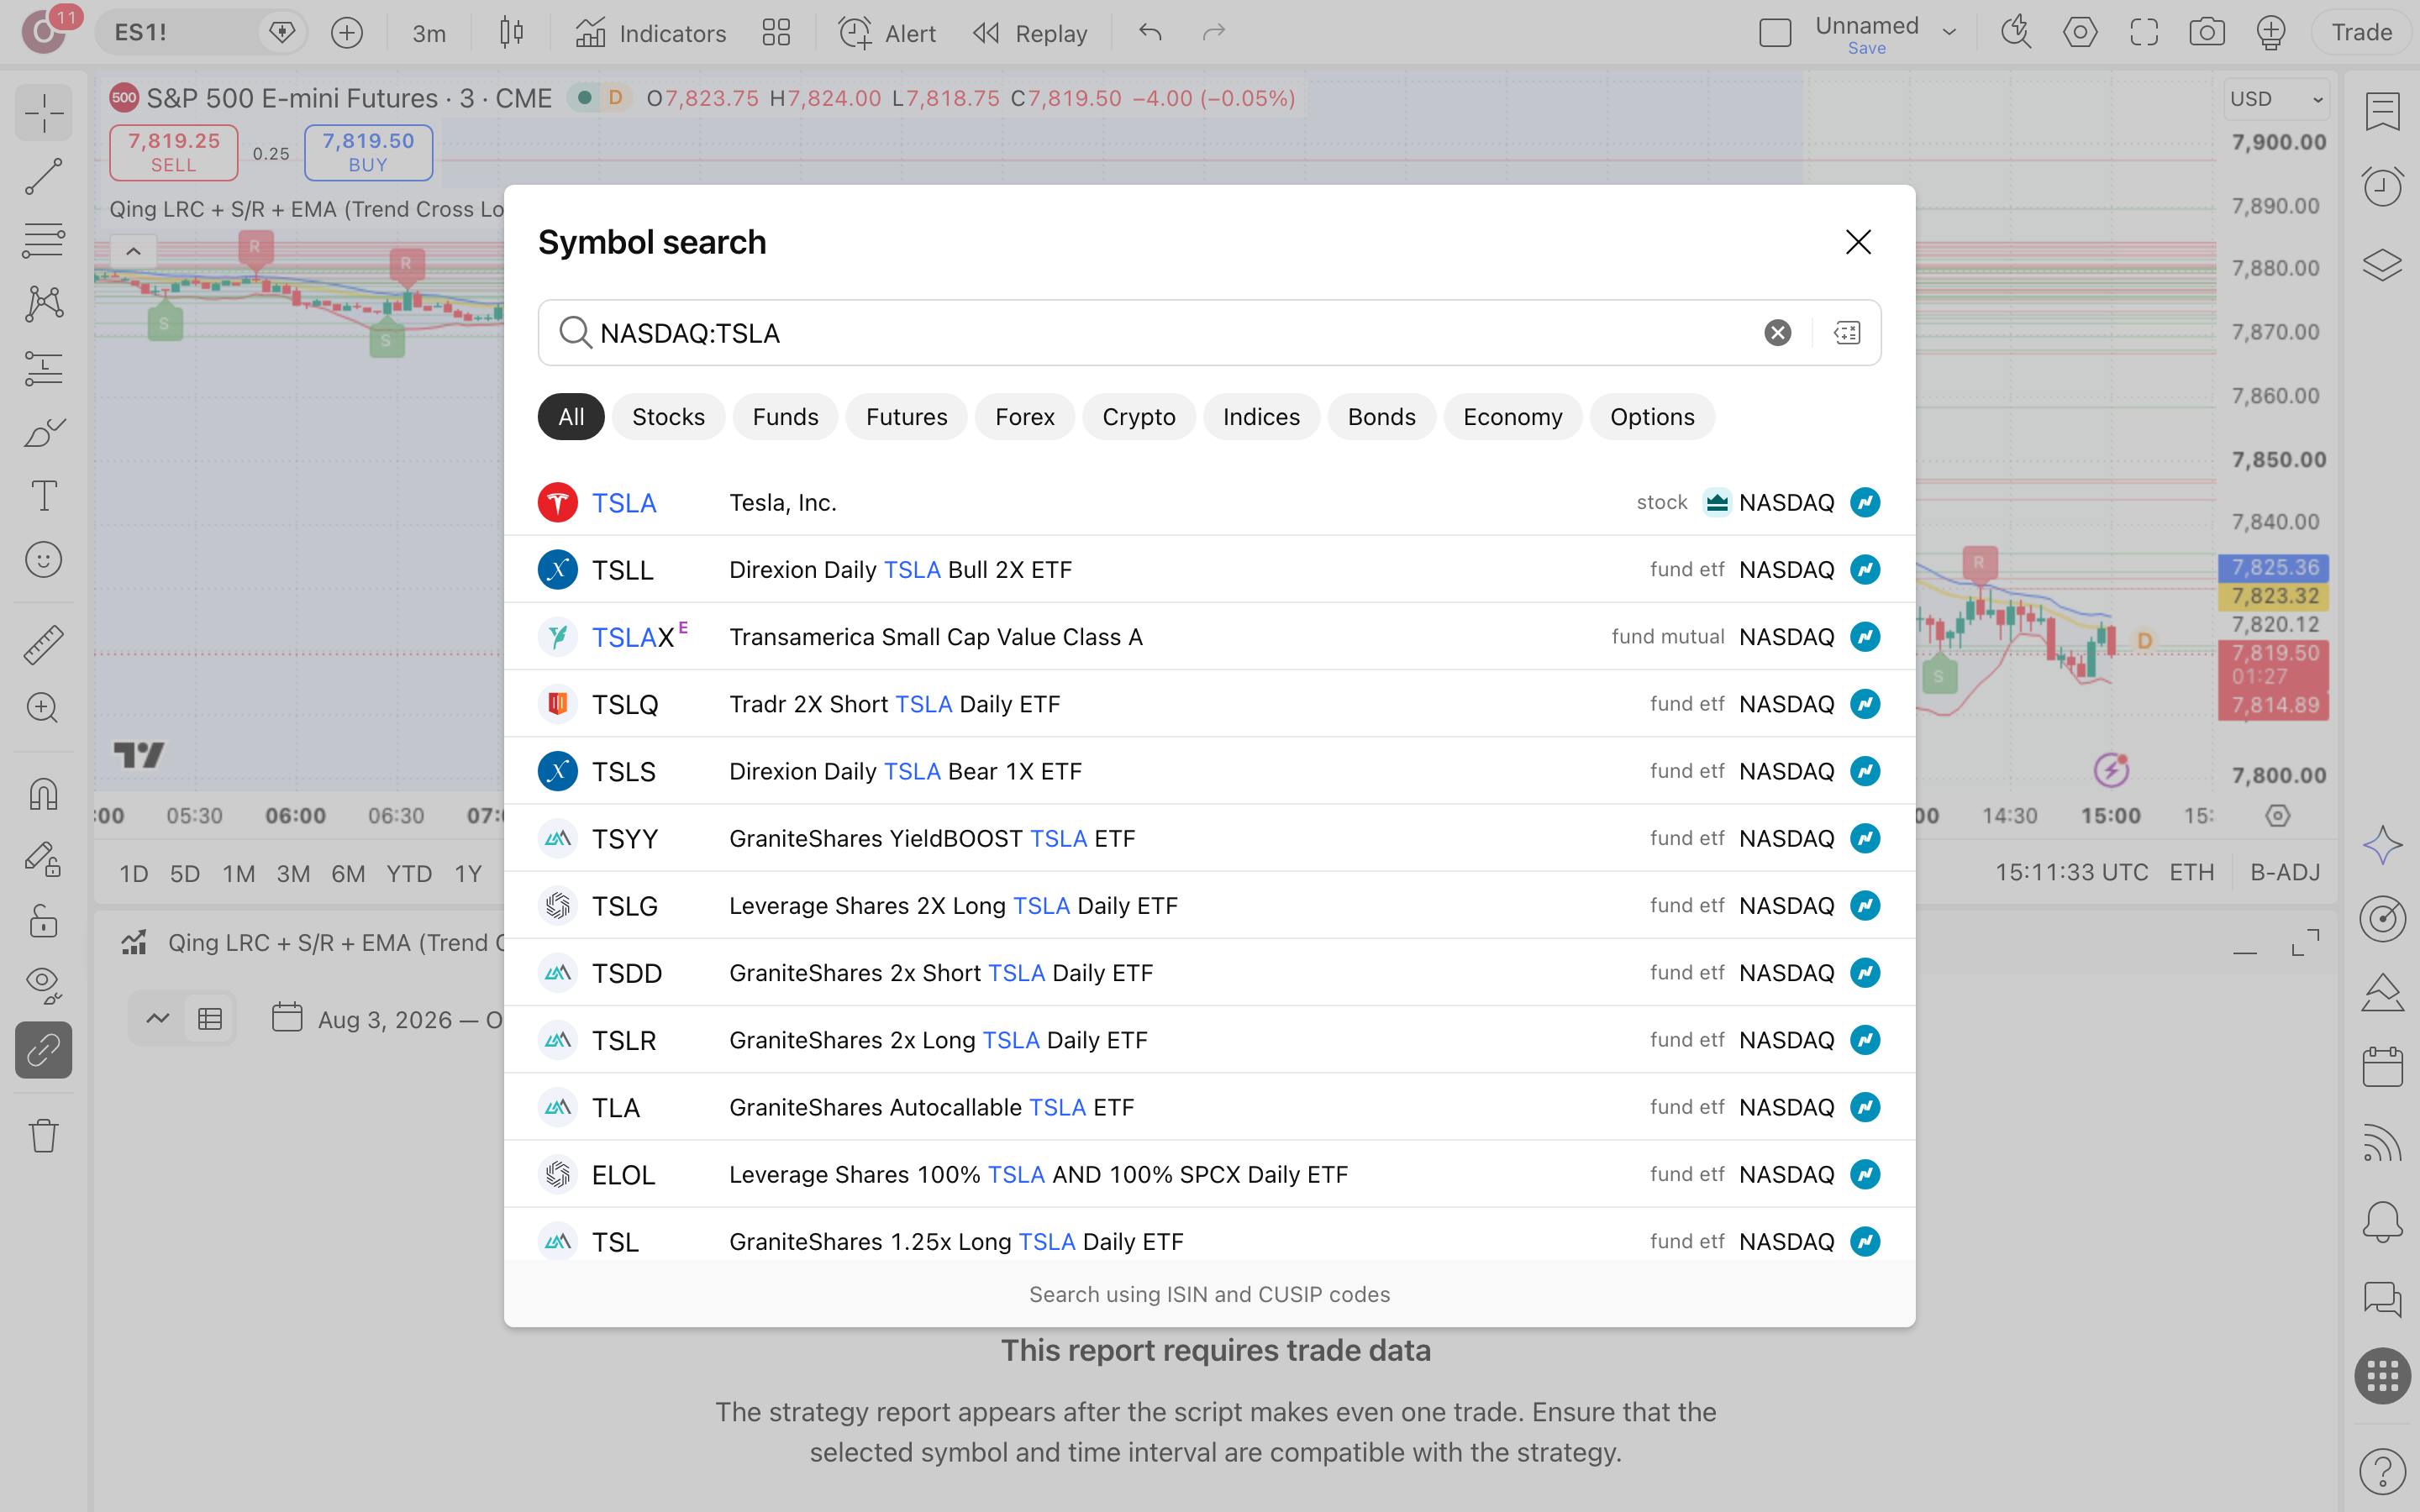Viewport: 2420px width, 1512px height.
Task: Open the Trade panel button
Action: click(x=2361, y=33)
